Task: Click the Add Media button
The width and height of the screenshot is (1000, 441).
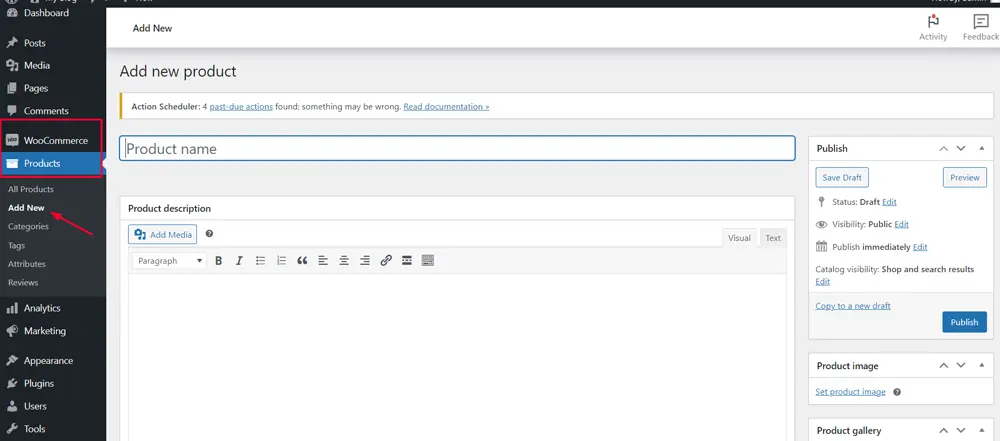Action: (163, 234)
